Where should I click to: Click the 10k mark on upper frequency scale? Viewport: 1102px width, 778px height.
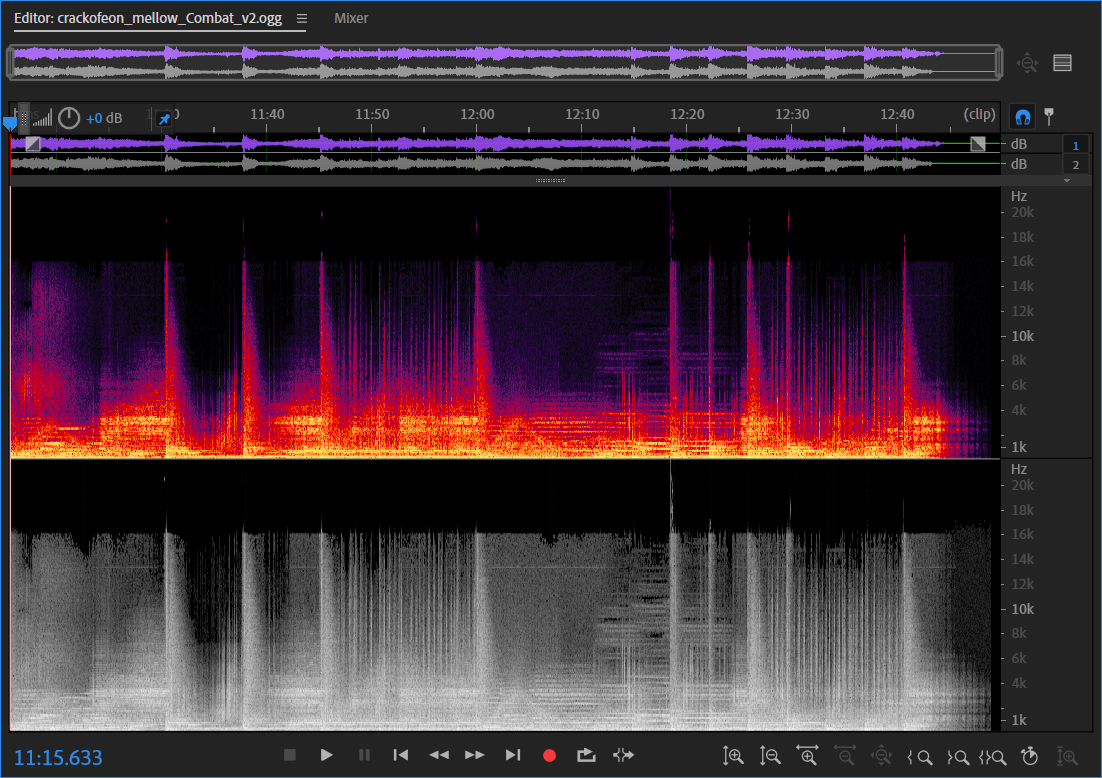click(x=1023, y=336)
